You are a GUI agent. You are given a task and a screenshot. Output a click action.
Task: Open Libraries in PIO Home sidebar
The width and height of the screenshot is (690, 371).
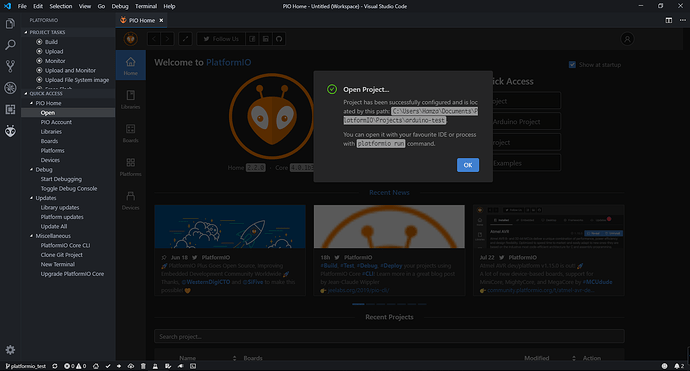pos(131,99)
